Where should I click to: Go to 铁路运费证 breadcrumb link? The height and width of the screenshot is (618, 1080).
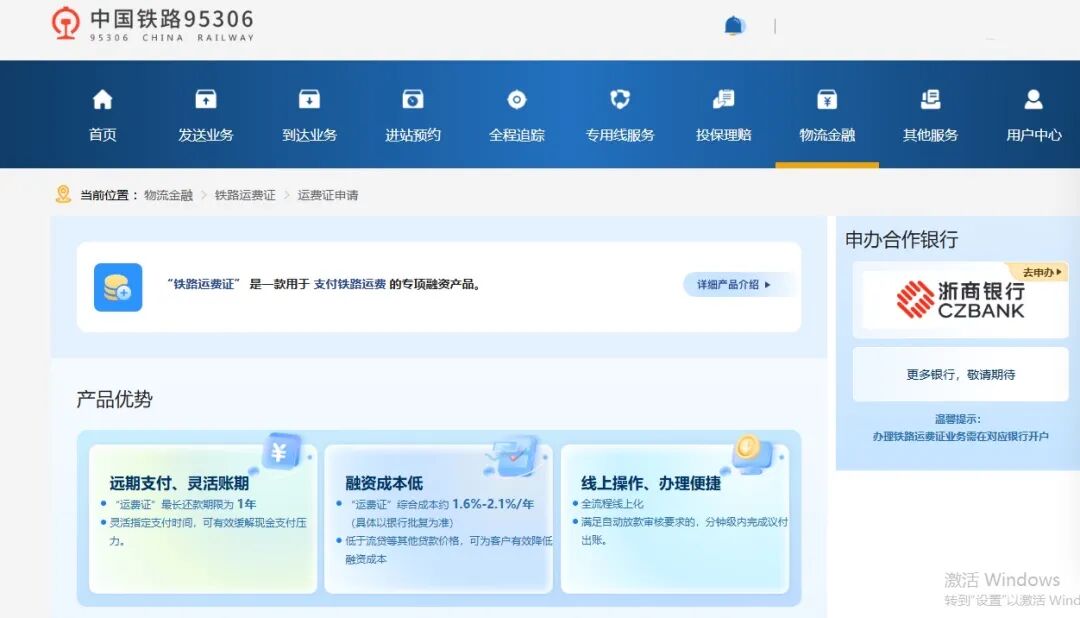245,195
